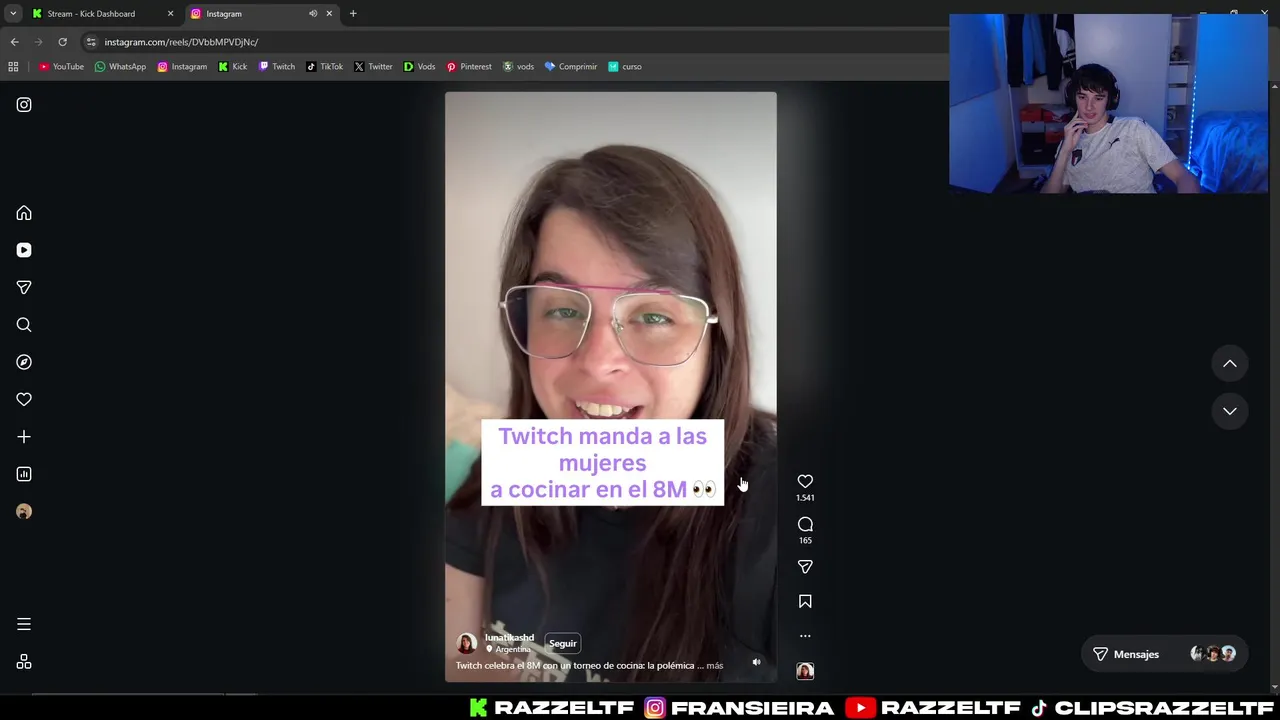Screen dimensions: 1280x720
Task: Go to next reel down arrow
Action: point(1230,411)
